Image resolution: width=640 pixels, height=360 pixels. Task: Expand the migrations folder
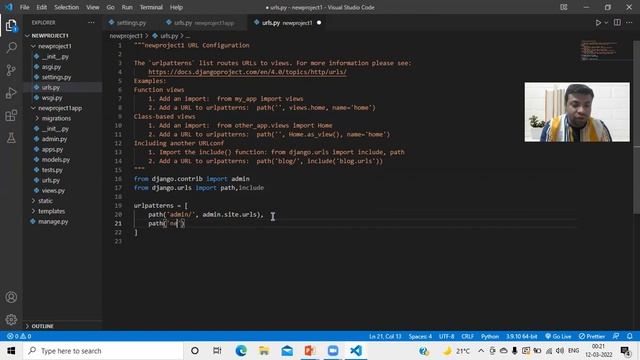tap(62, 118)
